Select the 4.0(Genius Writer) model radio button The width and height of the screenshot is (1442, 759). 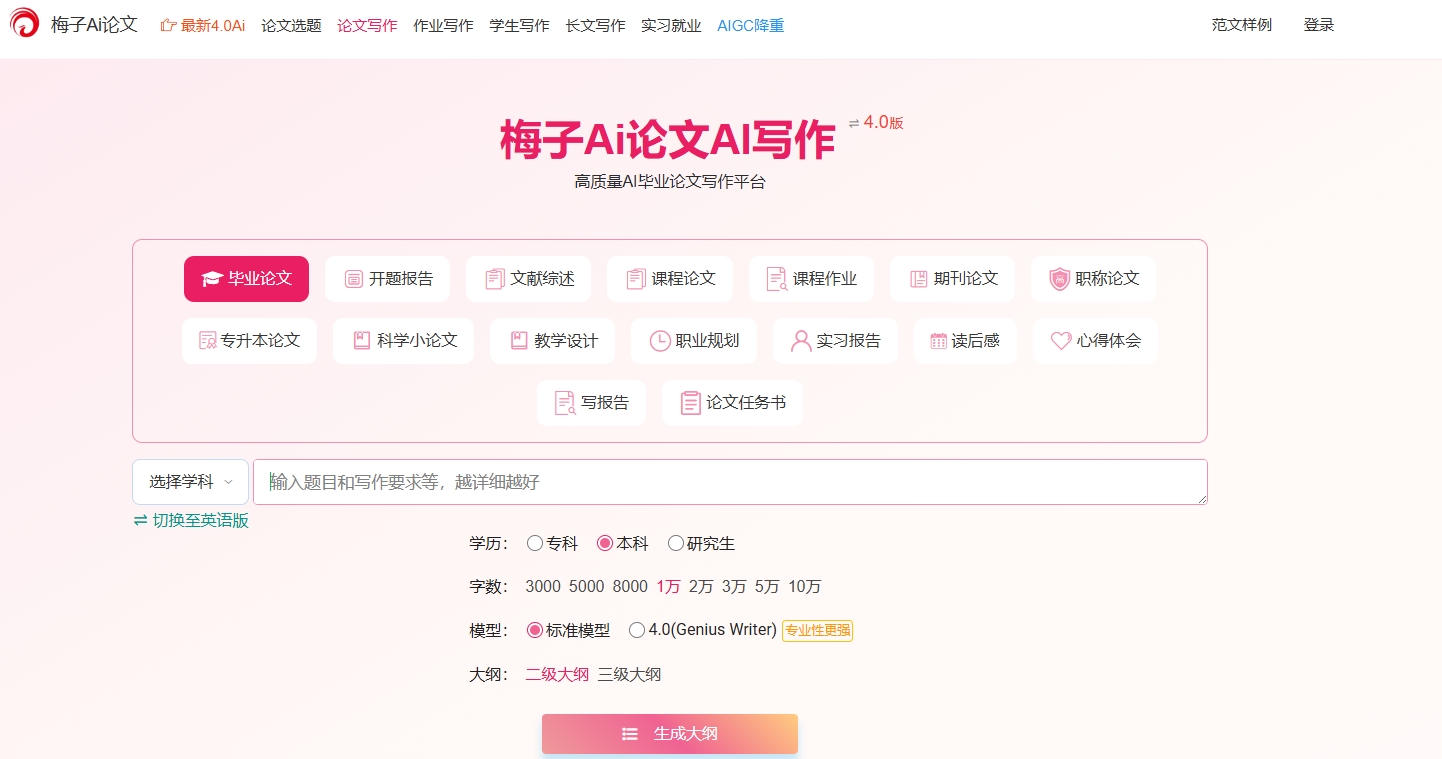tap(637, 630)
